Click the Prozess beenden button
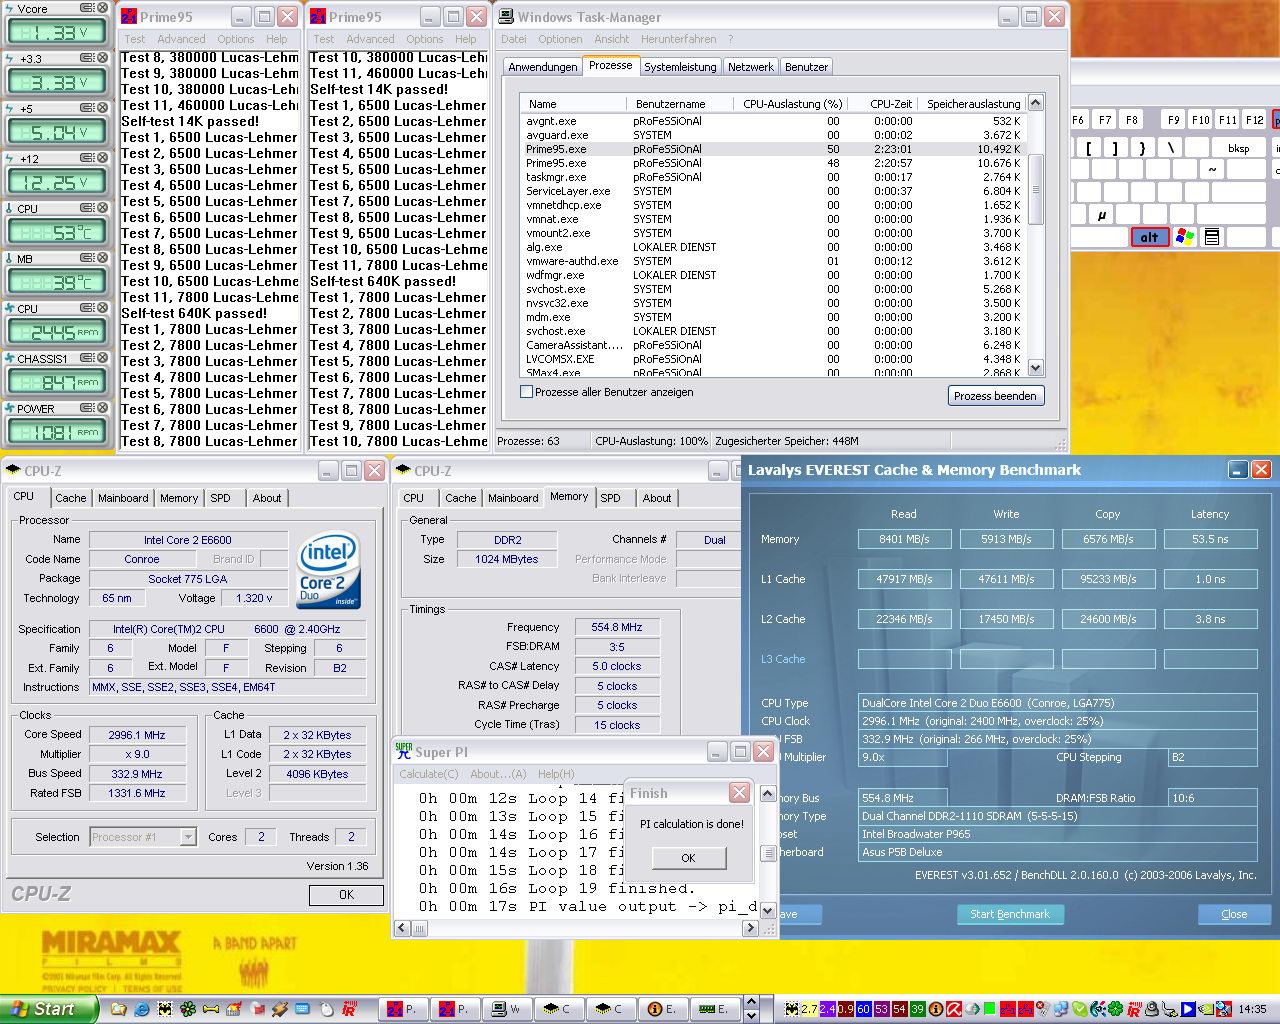Screen dimensions: 1280x1024 point(995,396)
